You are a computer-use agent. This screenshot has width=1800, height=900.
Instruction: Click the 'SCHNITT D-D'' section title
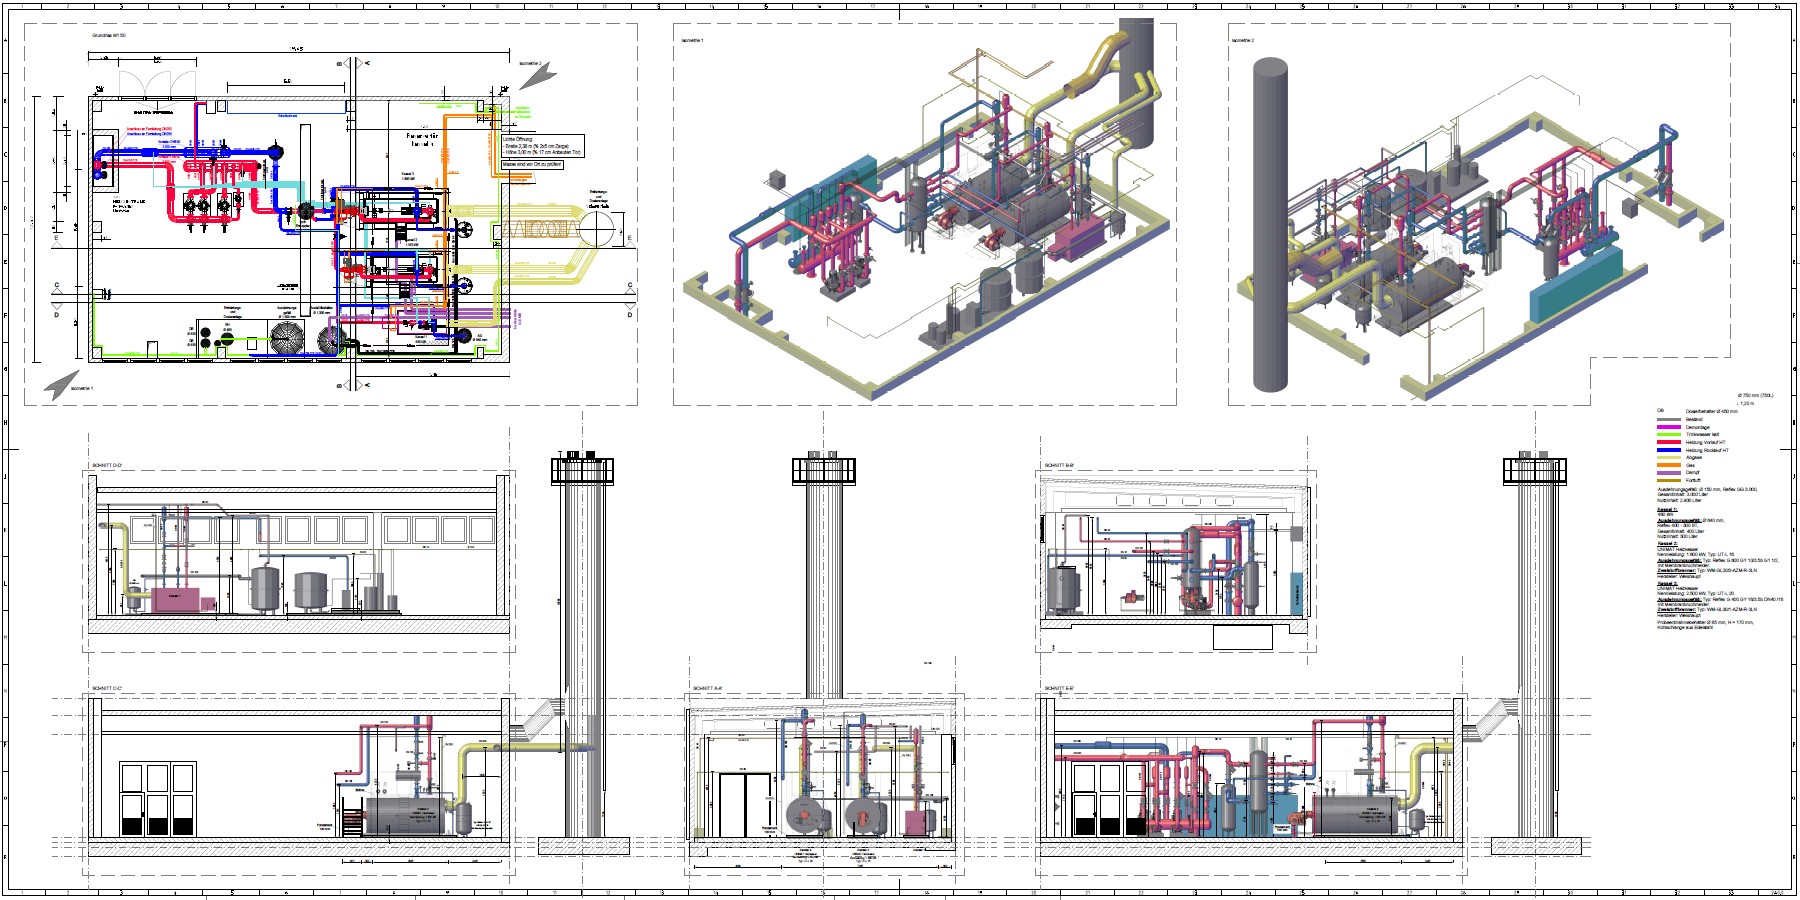click(x=106, y=465)
